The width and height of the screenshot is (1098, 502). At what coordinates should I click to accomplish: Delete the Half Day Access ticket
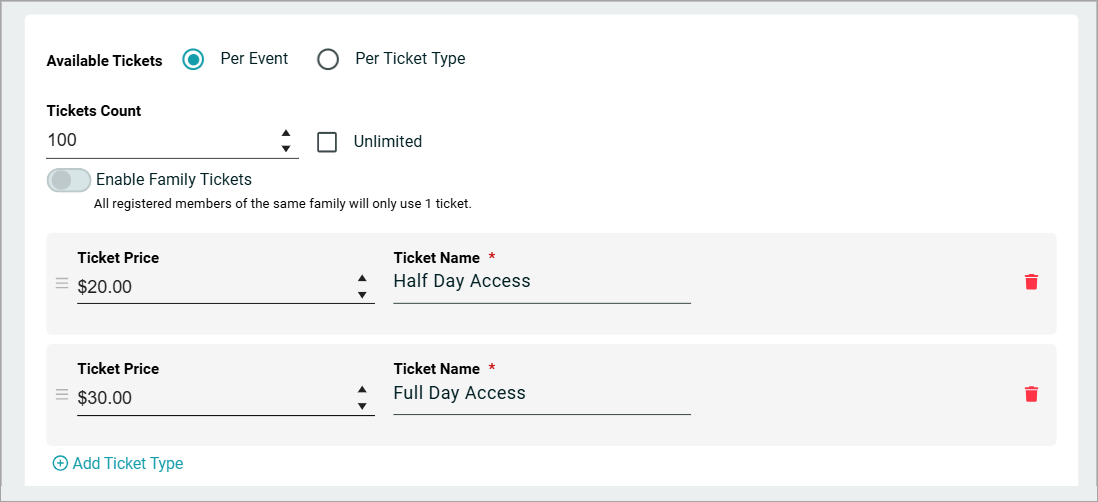coord(1031,282)
